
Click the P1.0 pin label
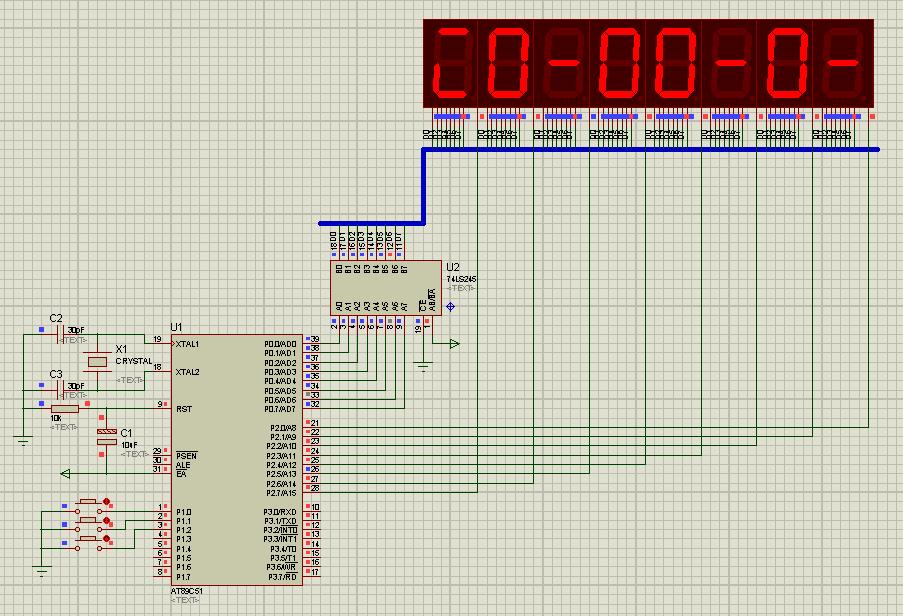[184, 512]
